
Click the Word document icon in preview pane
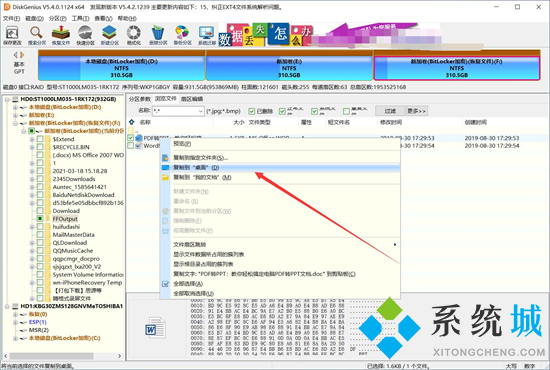point(155,327)
